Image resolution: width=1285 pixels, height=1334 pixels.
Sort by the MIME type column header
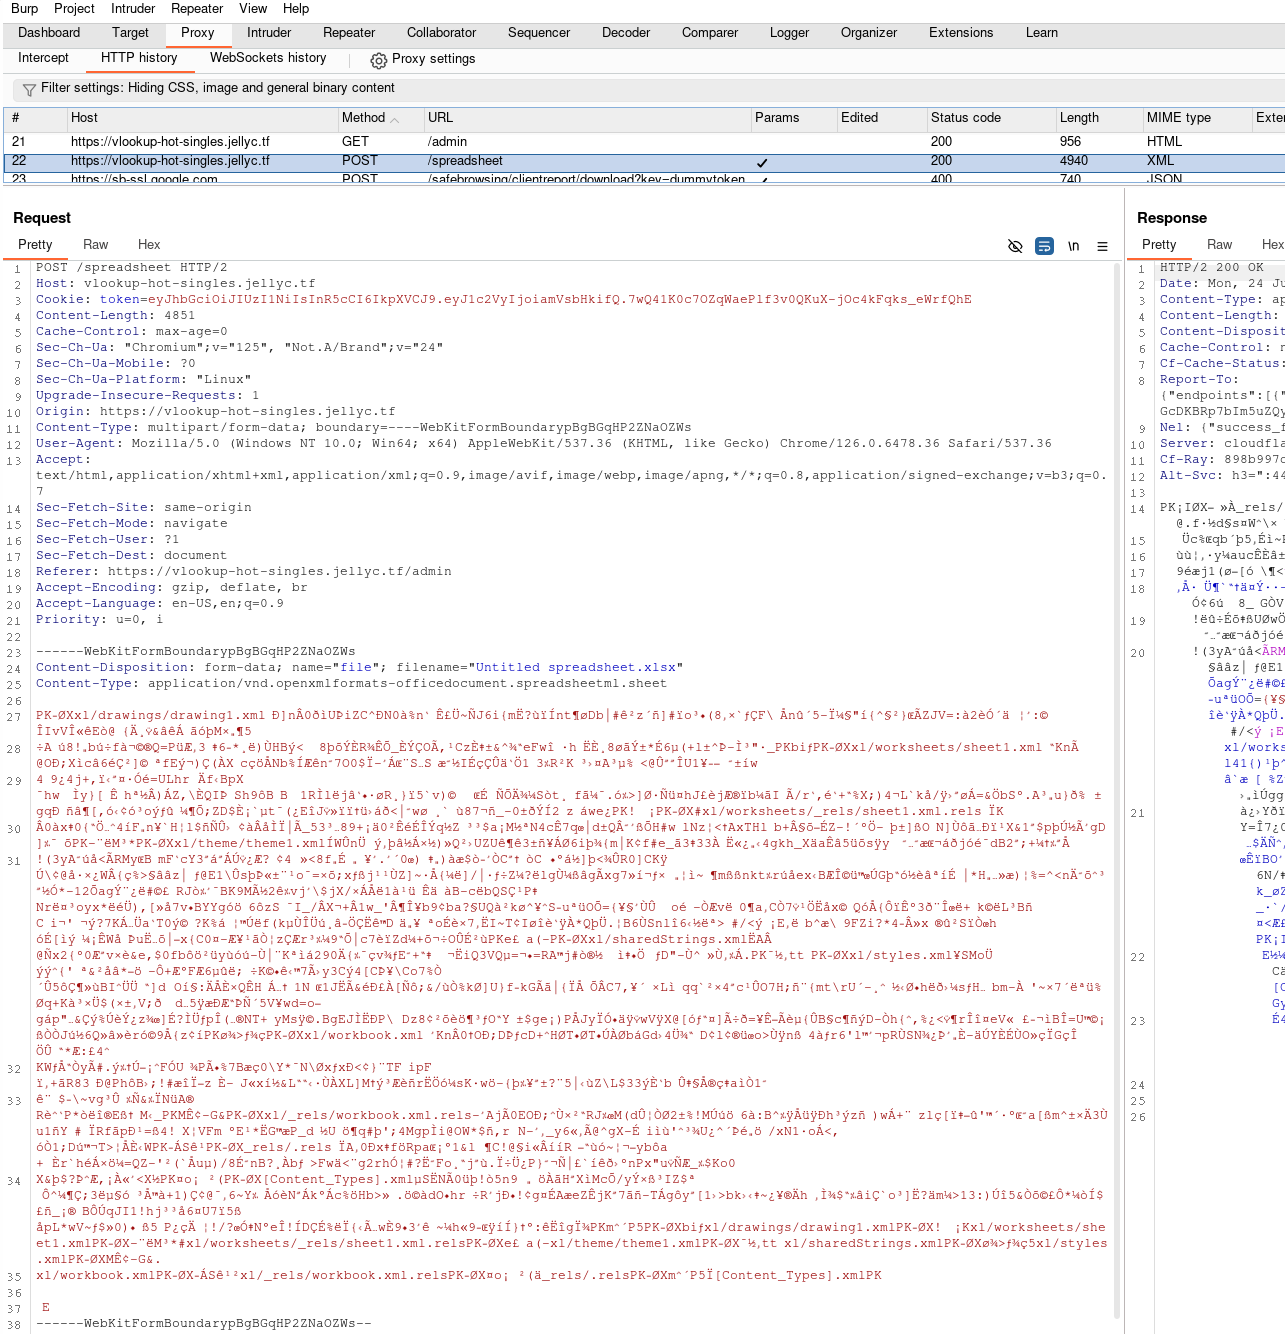1196,118
